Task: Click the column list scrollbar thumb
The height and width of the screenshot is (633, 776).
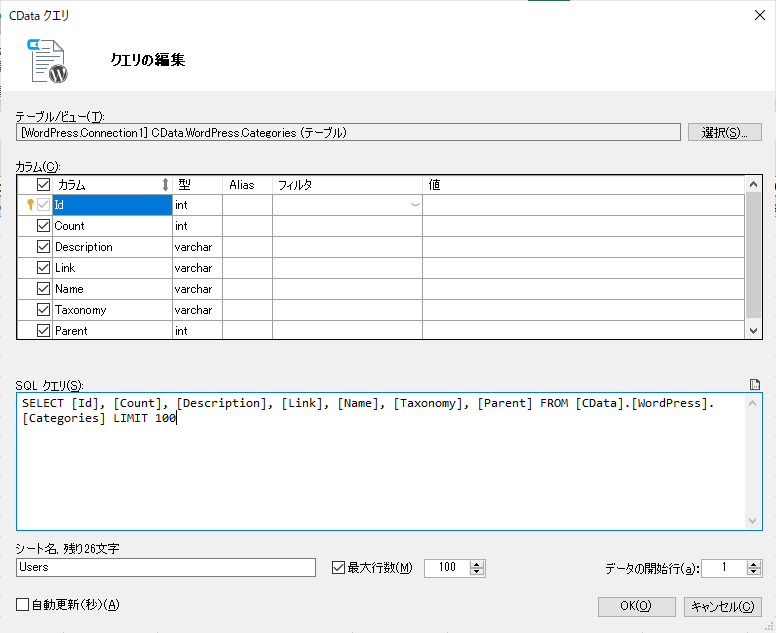Action: pos(753,255)
